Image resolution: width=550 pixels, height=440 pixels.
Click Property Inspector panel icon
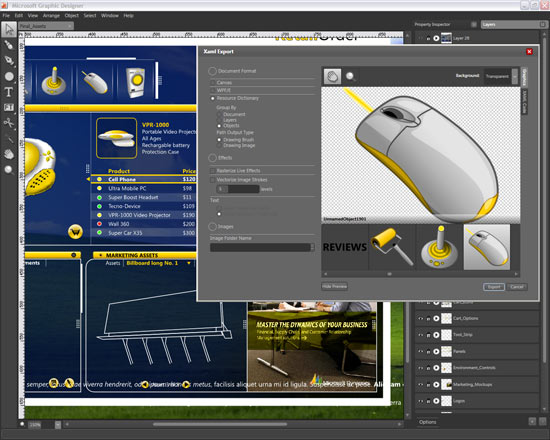pyautogui.click(x=474, y=24)
